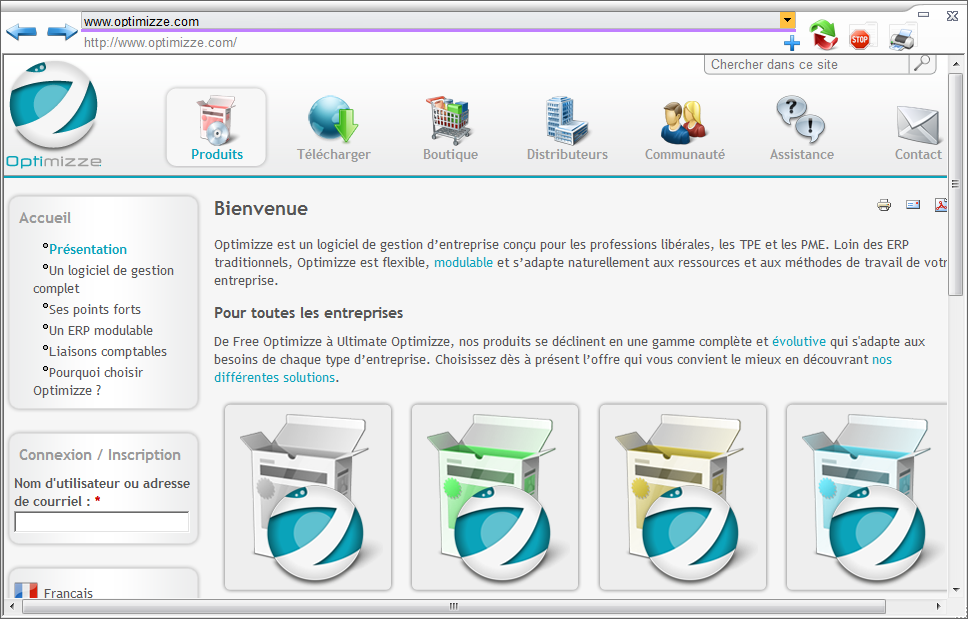The height and width of the screenshot is (619, 968).
Task: Click the horizontal scrollbar thumb at the bottom
Action: click(452, 606)
